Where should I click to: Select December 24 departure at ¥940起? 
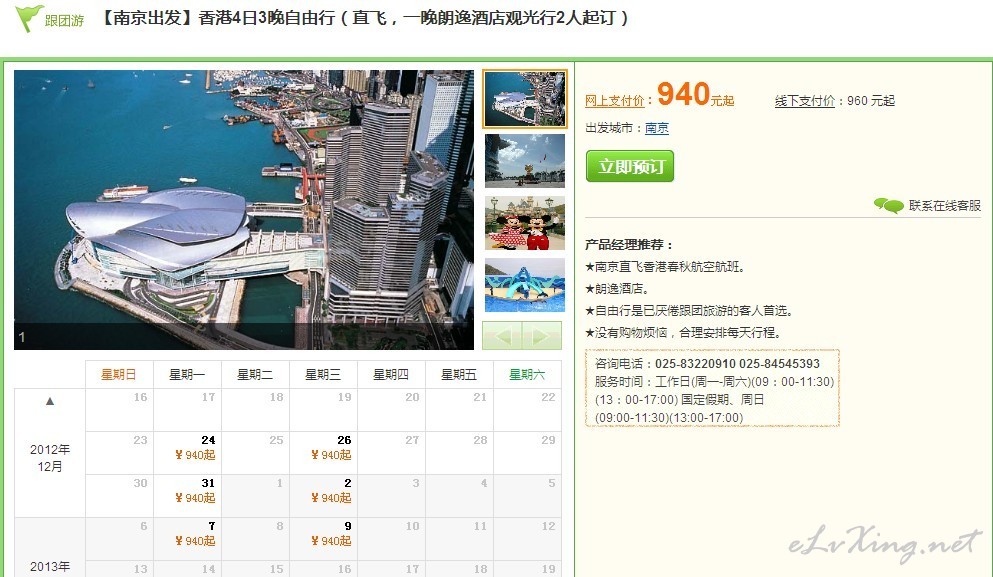(187, 453)
